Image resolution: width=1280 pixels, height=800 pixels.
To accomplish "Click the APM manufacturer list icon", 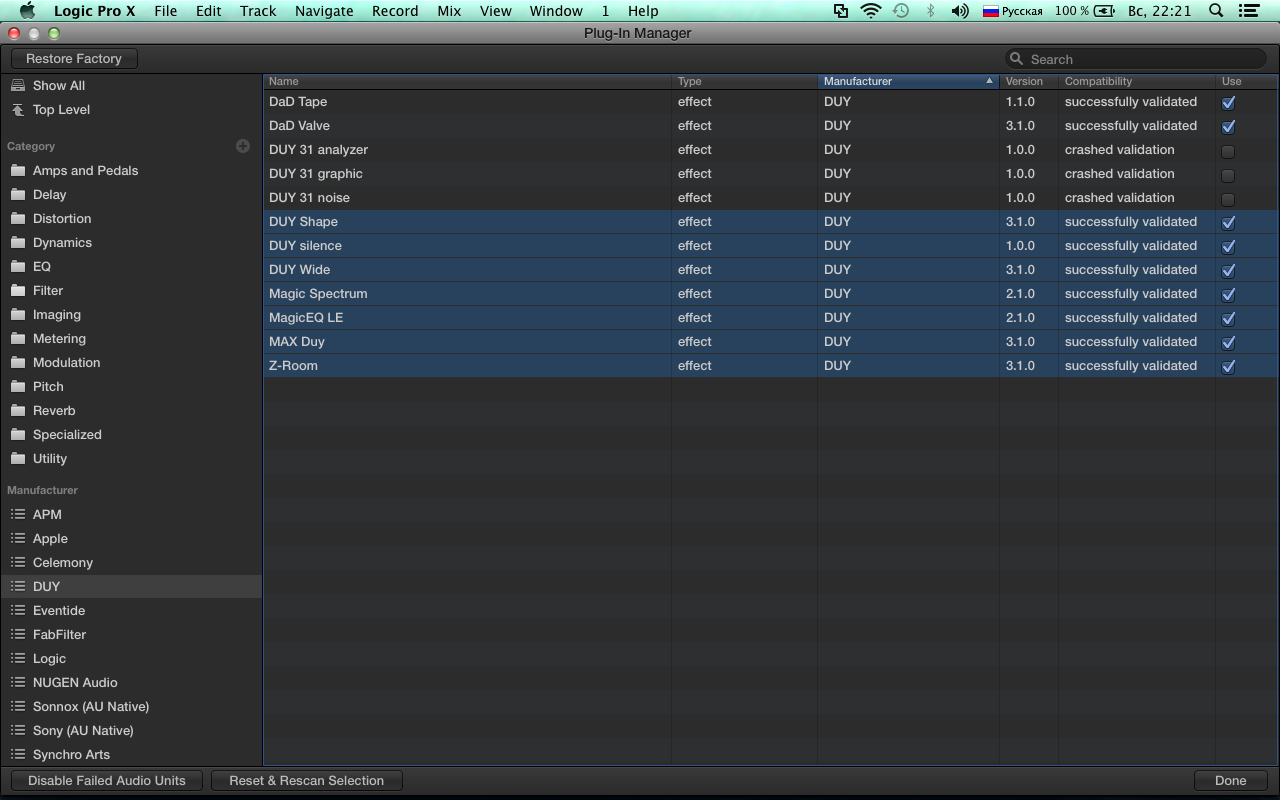I will point(18,515).
